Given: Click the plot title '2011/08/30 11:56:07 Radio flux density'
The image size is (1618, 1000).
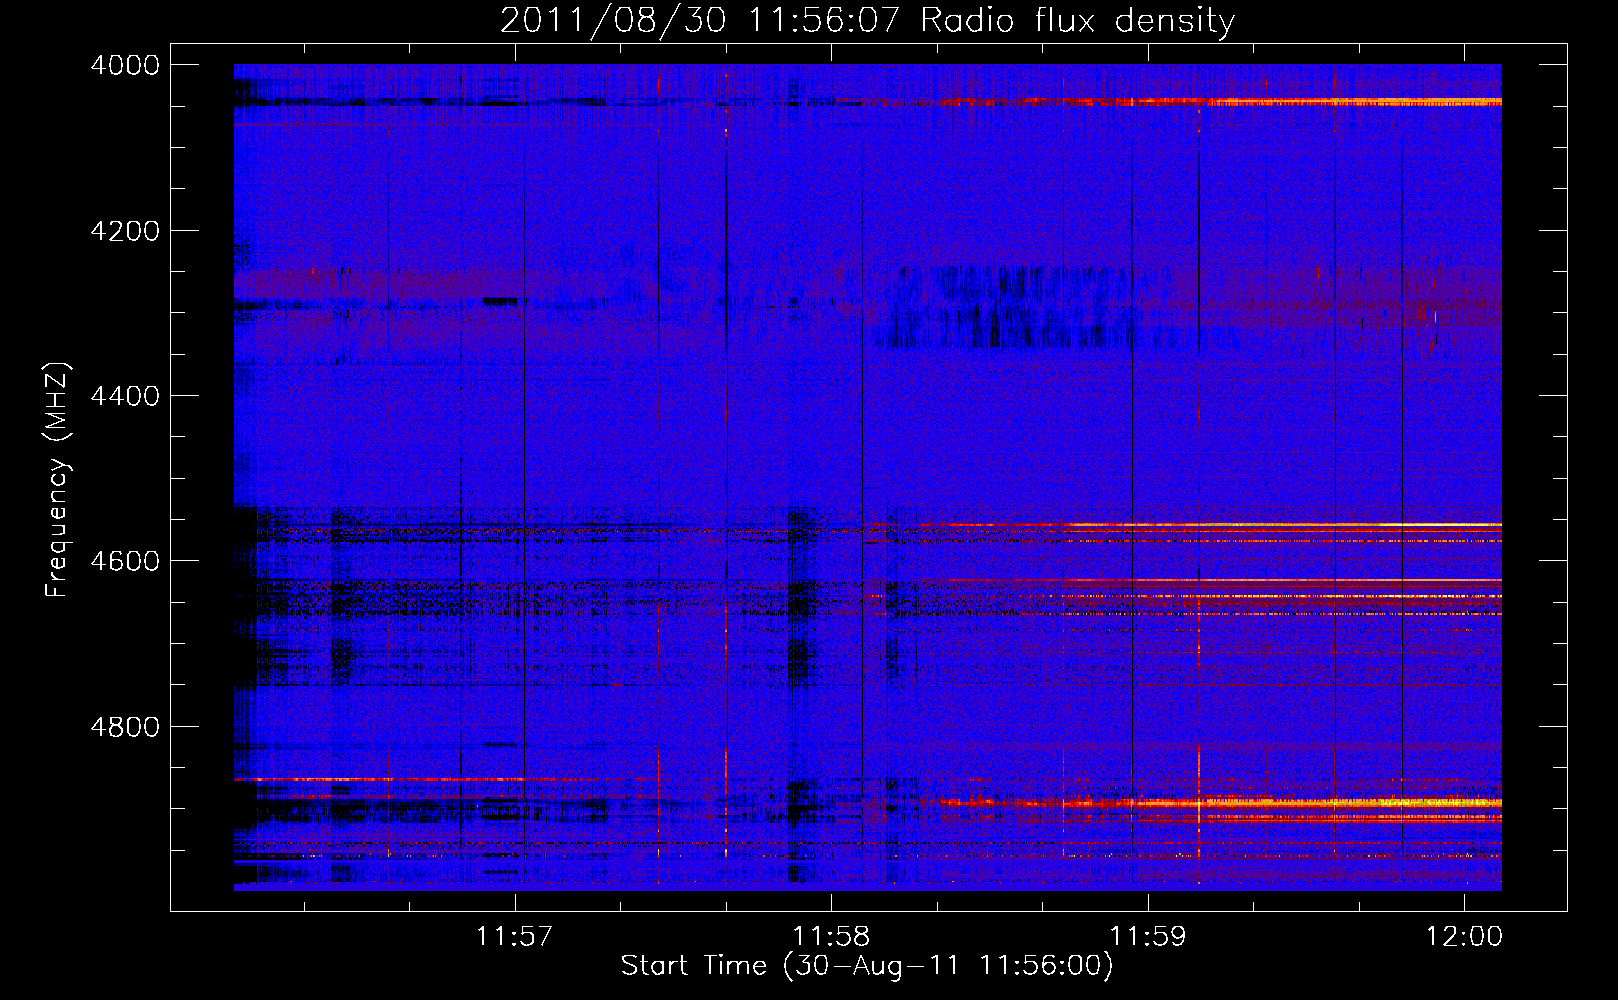Looking at the screenshot, I should 867,21.
